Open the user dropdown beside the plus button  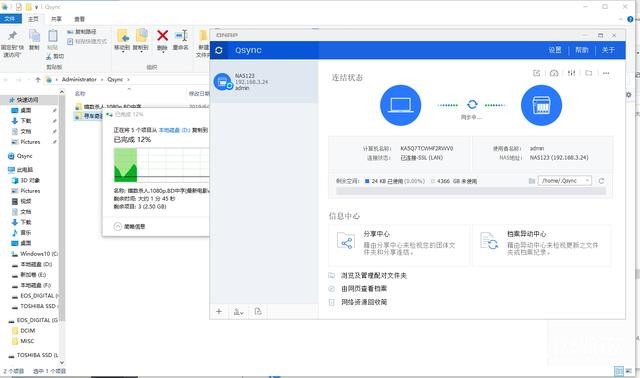pyautogui.click(x=238, y=312)
